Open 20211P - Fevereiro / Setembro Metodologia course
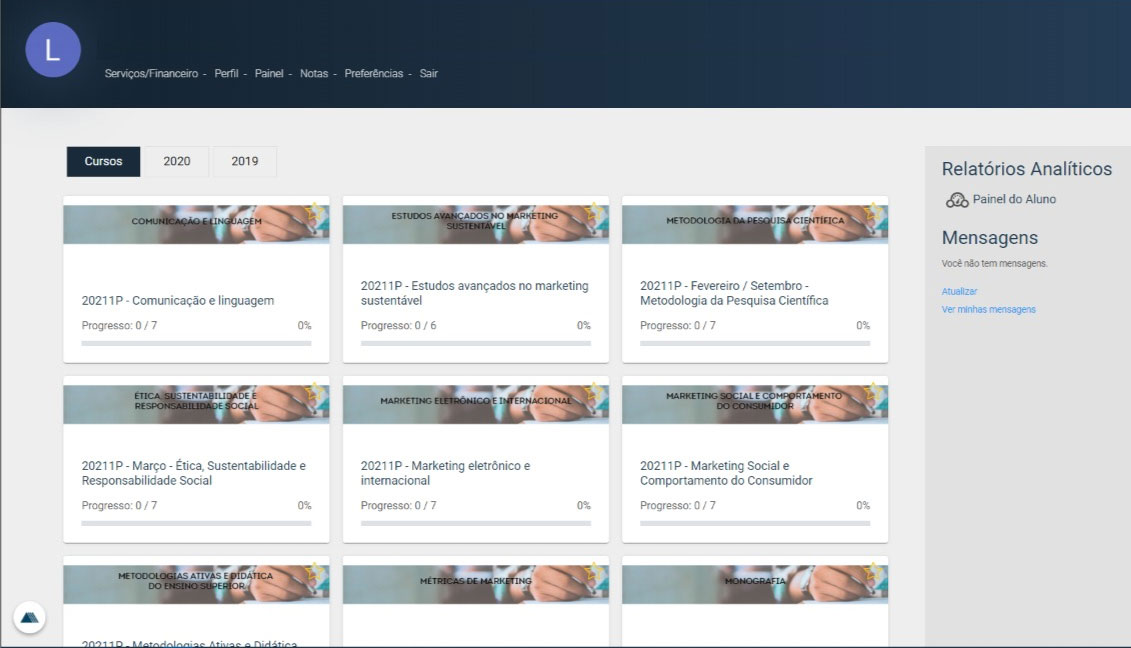The width and height of the screenshot is (1131, 648). 734,293
